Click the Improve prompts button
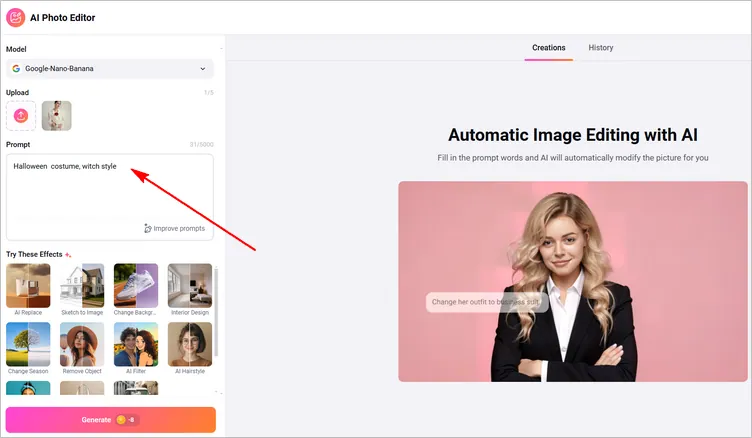 coord(174,228)
